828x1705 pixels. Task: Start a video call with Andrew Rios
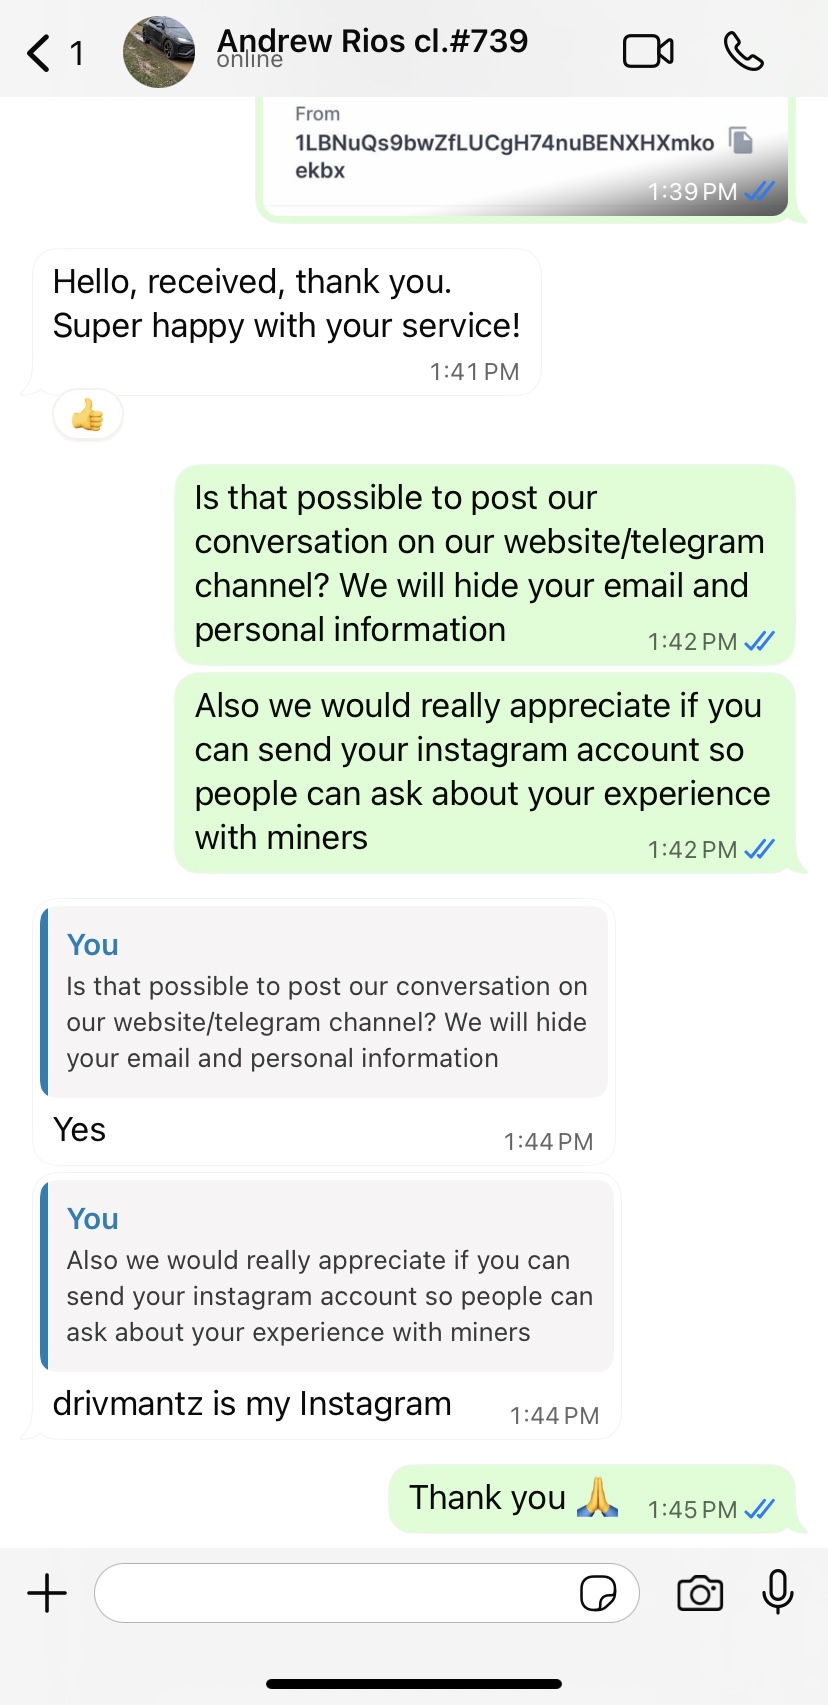(648, 52)
